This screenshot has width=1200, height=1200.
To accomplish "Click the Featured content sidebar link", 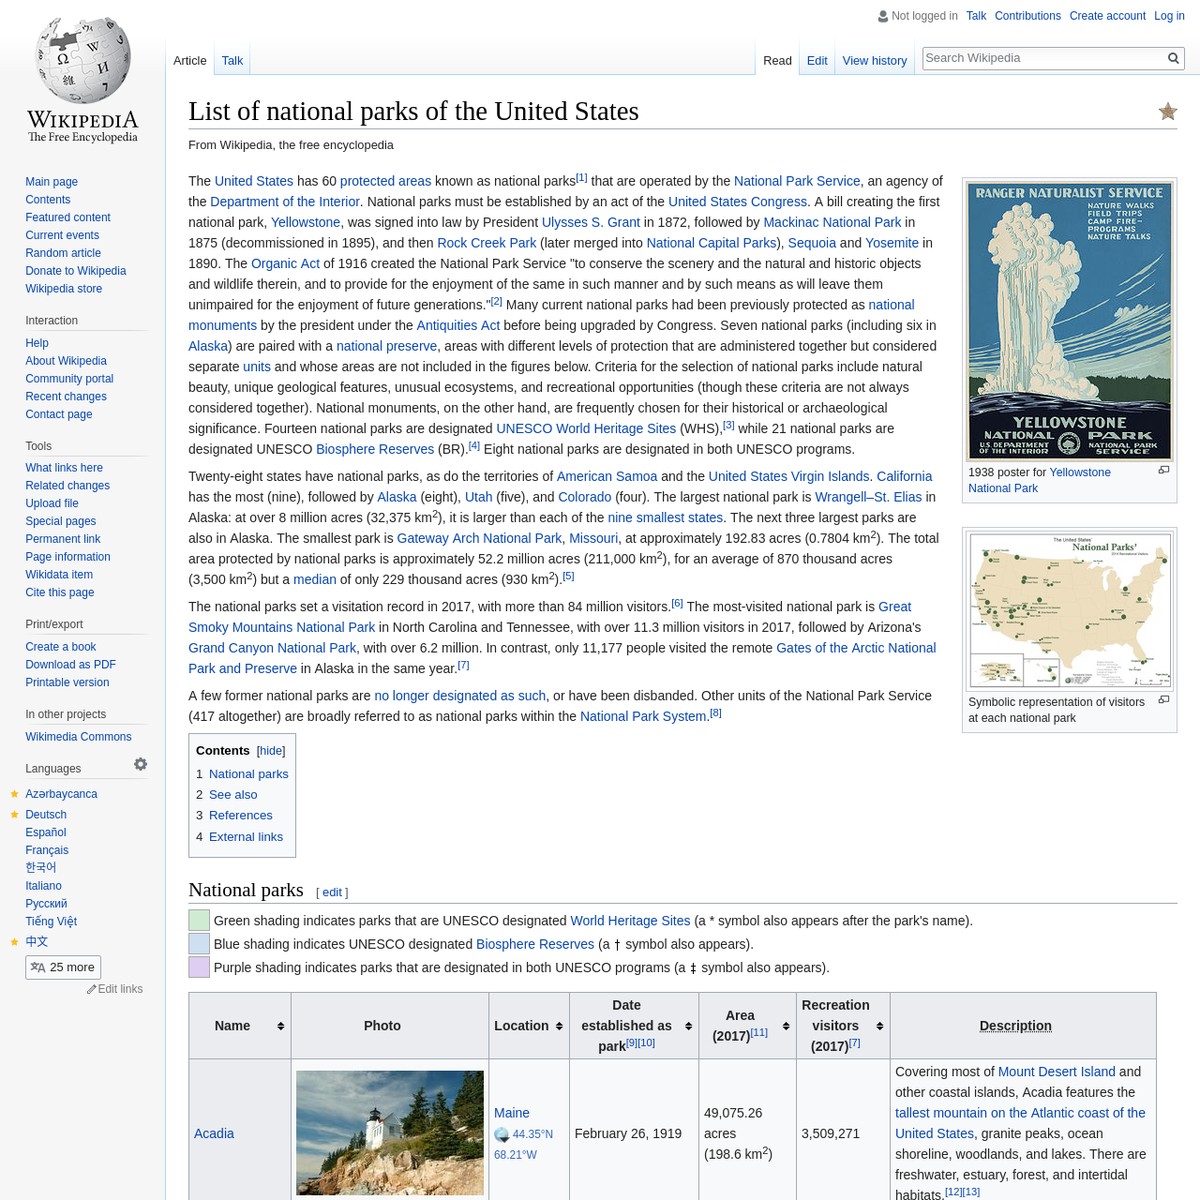I will 68,218.
